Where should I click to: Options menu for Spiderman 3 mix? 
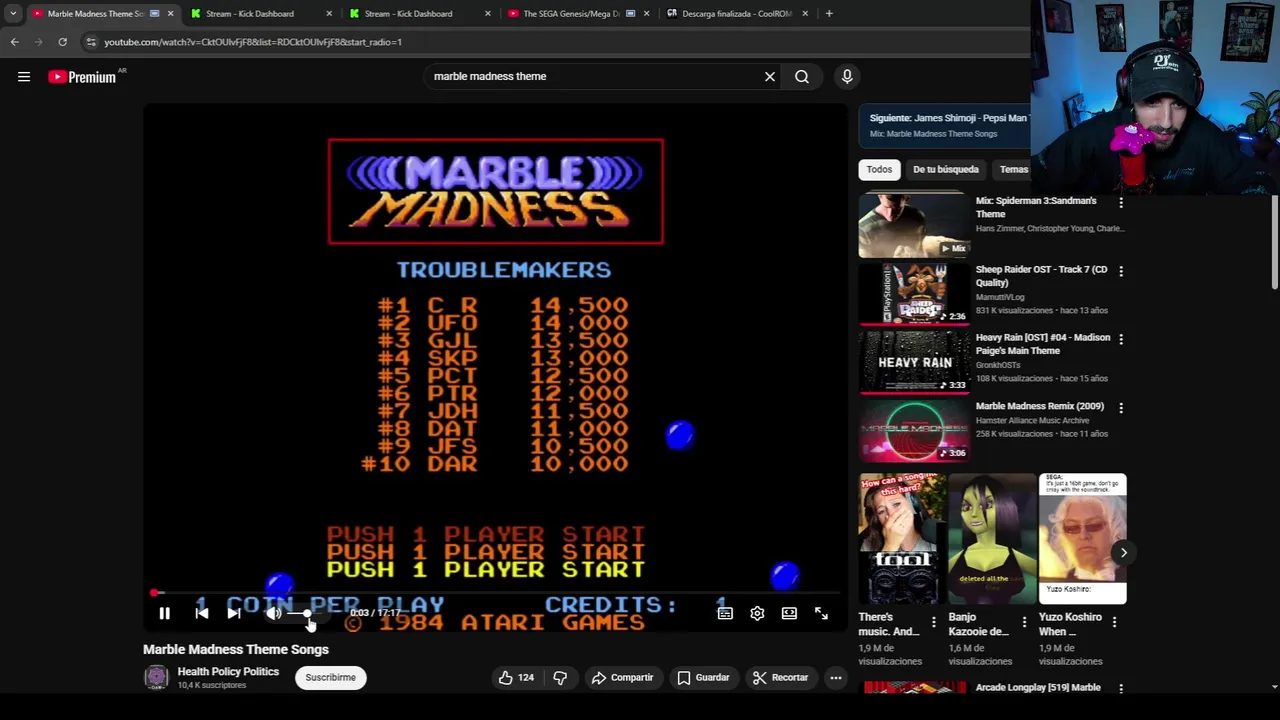(x=1121, y=203)
